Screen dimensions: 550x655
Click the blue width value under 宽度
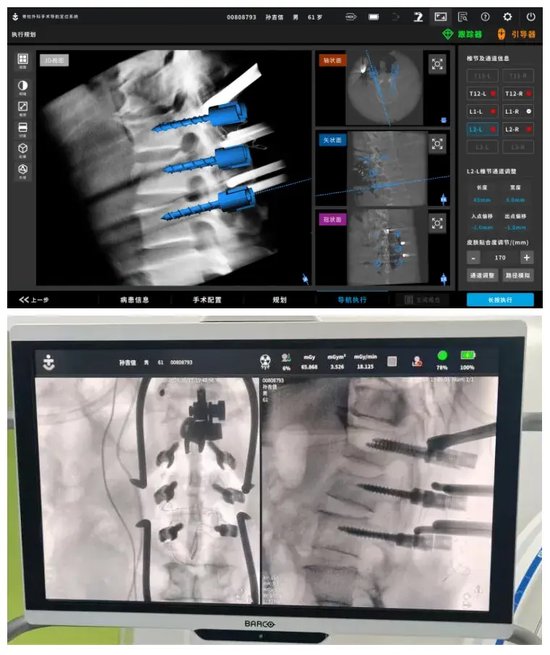[515, 200]
